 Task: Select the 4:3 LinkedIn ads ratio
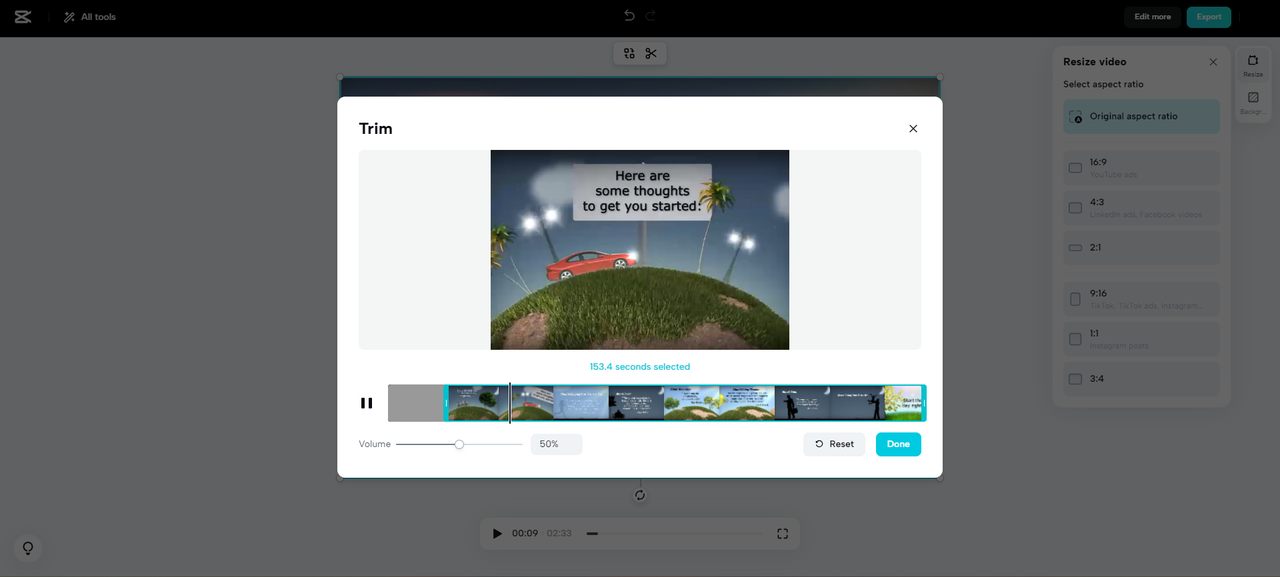coord(1140,206)
